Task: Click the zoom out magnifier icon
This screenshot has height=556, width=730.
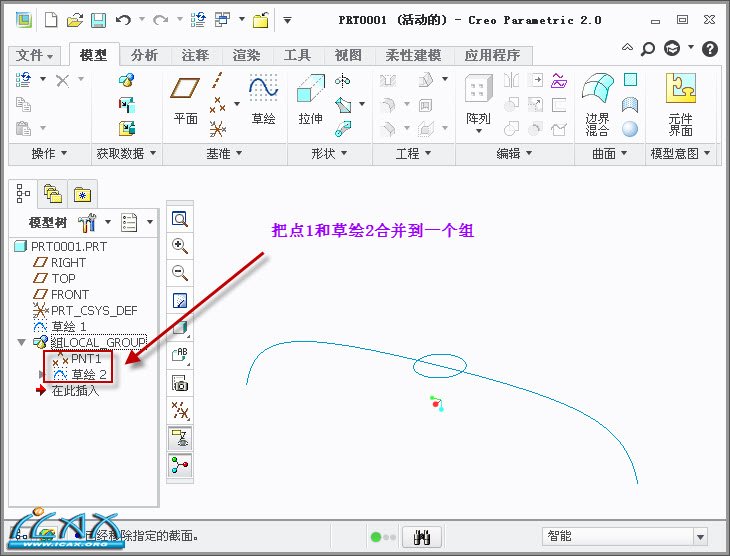Action: click(180, 273)
